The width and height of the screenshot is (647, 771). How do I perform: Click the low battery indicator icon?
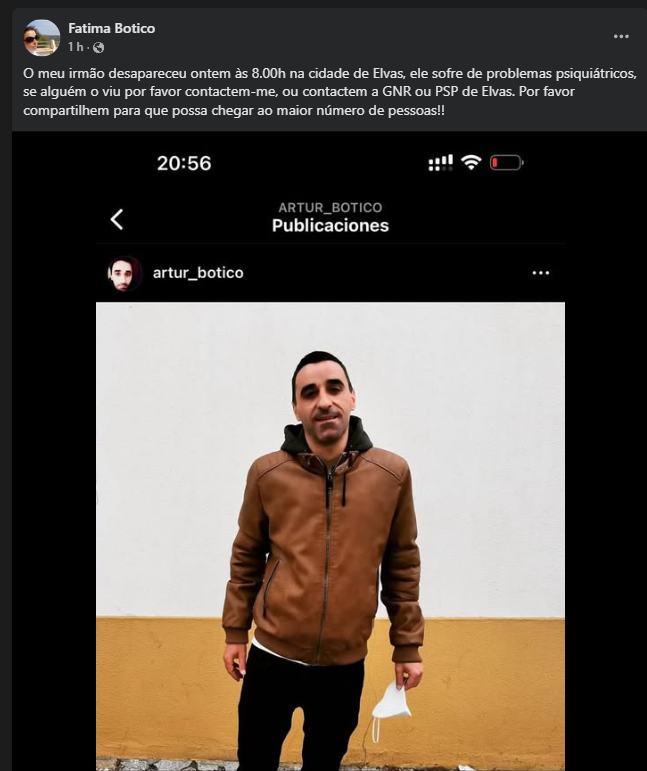click(506, 163)
